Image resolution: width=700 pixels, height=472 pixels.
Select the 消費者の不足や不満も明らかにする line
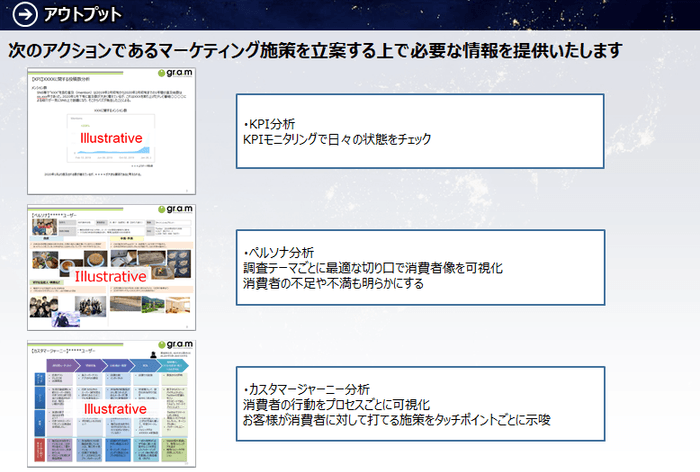click(333, 283)
